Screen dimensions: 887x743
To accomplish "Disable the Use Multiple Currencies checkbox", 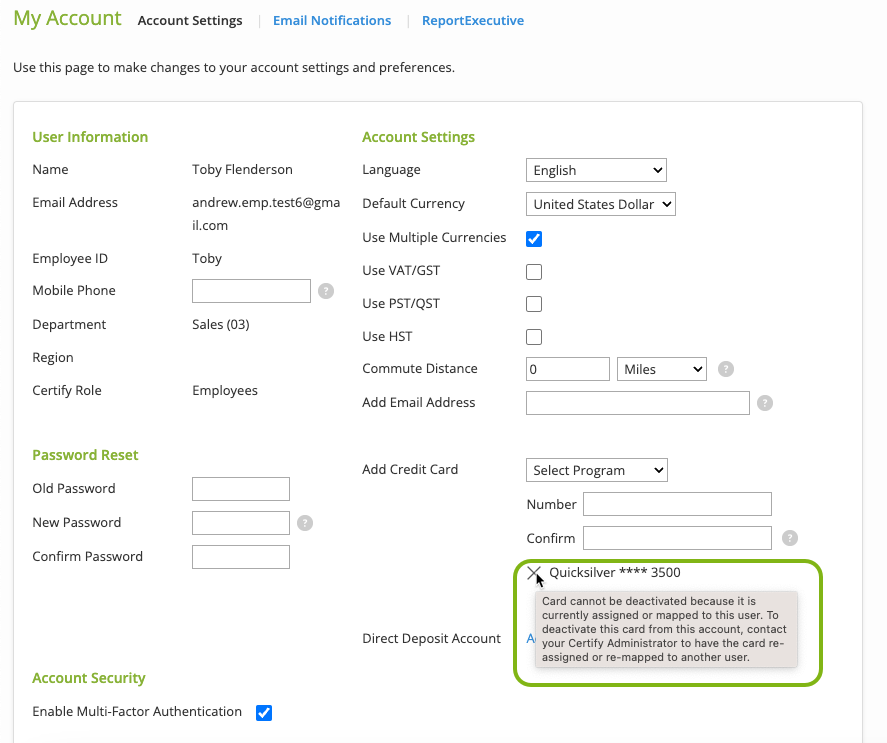I will click(534, 239).
